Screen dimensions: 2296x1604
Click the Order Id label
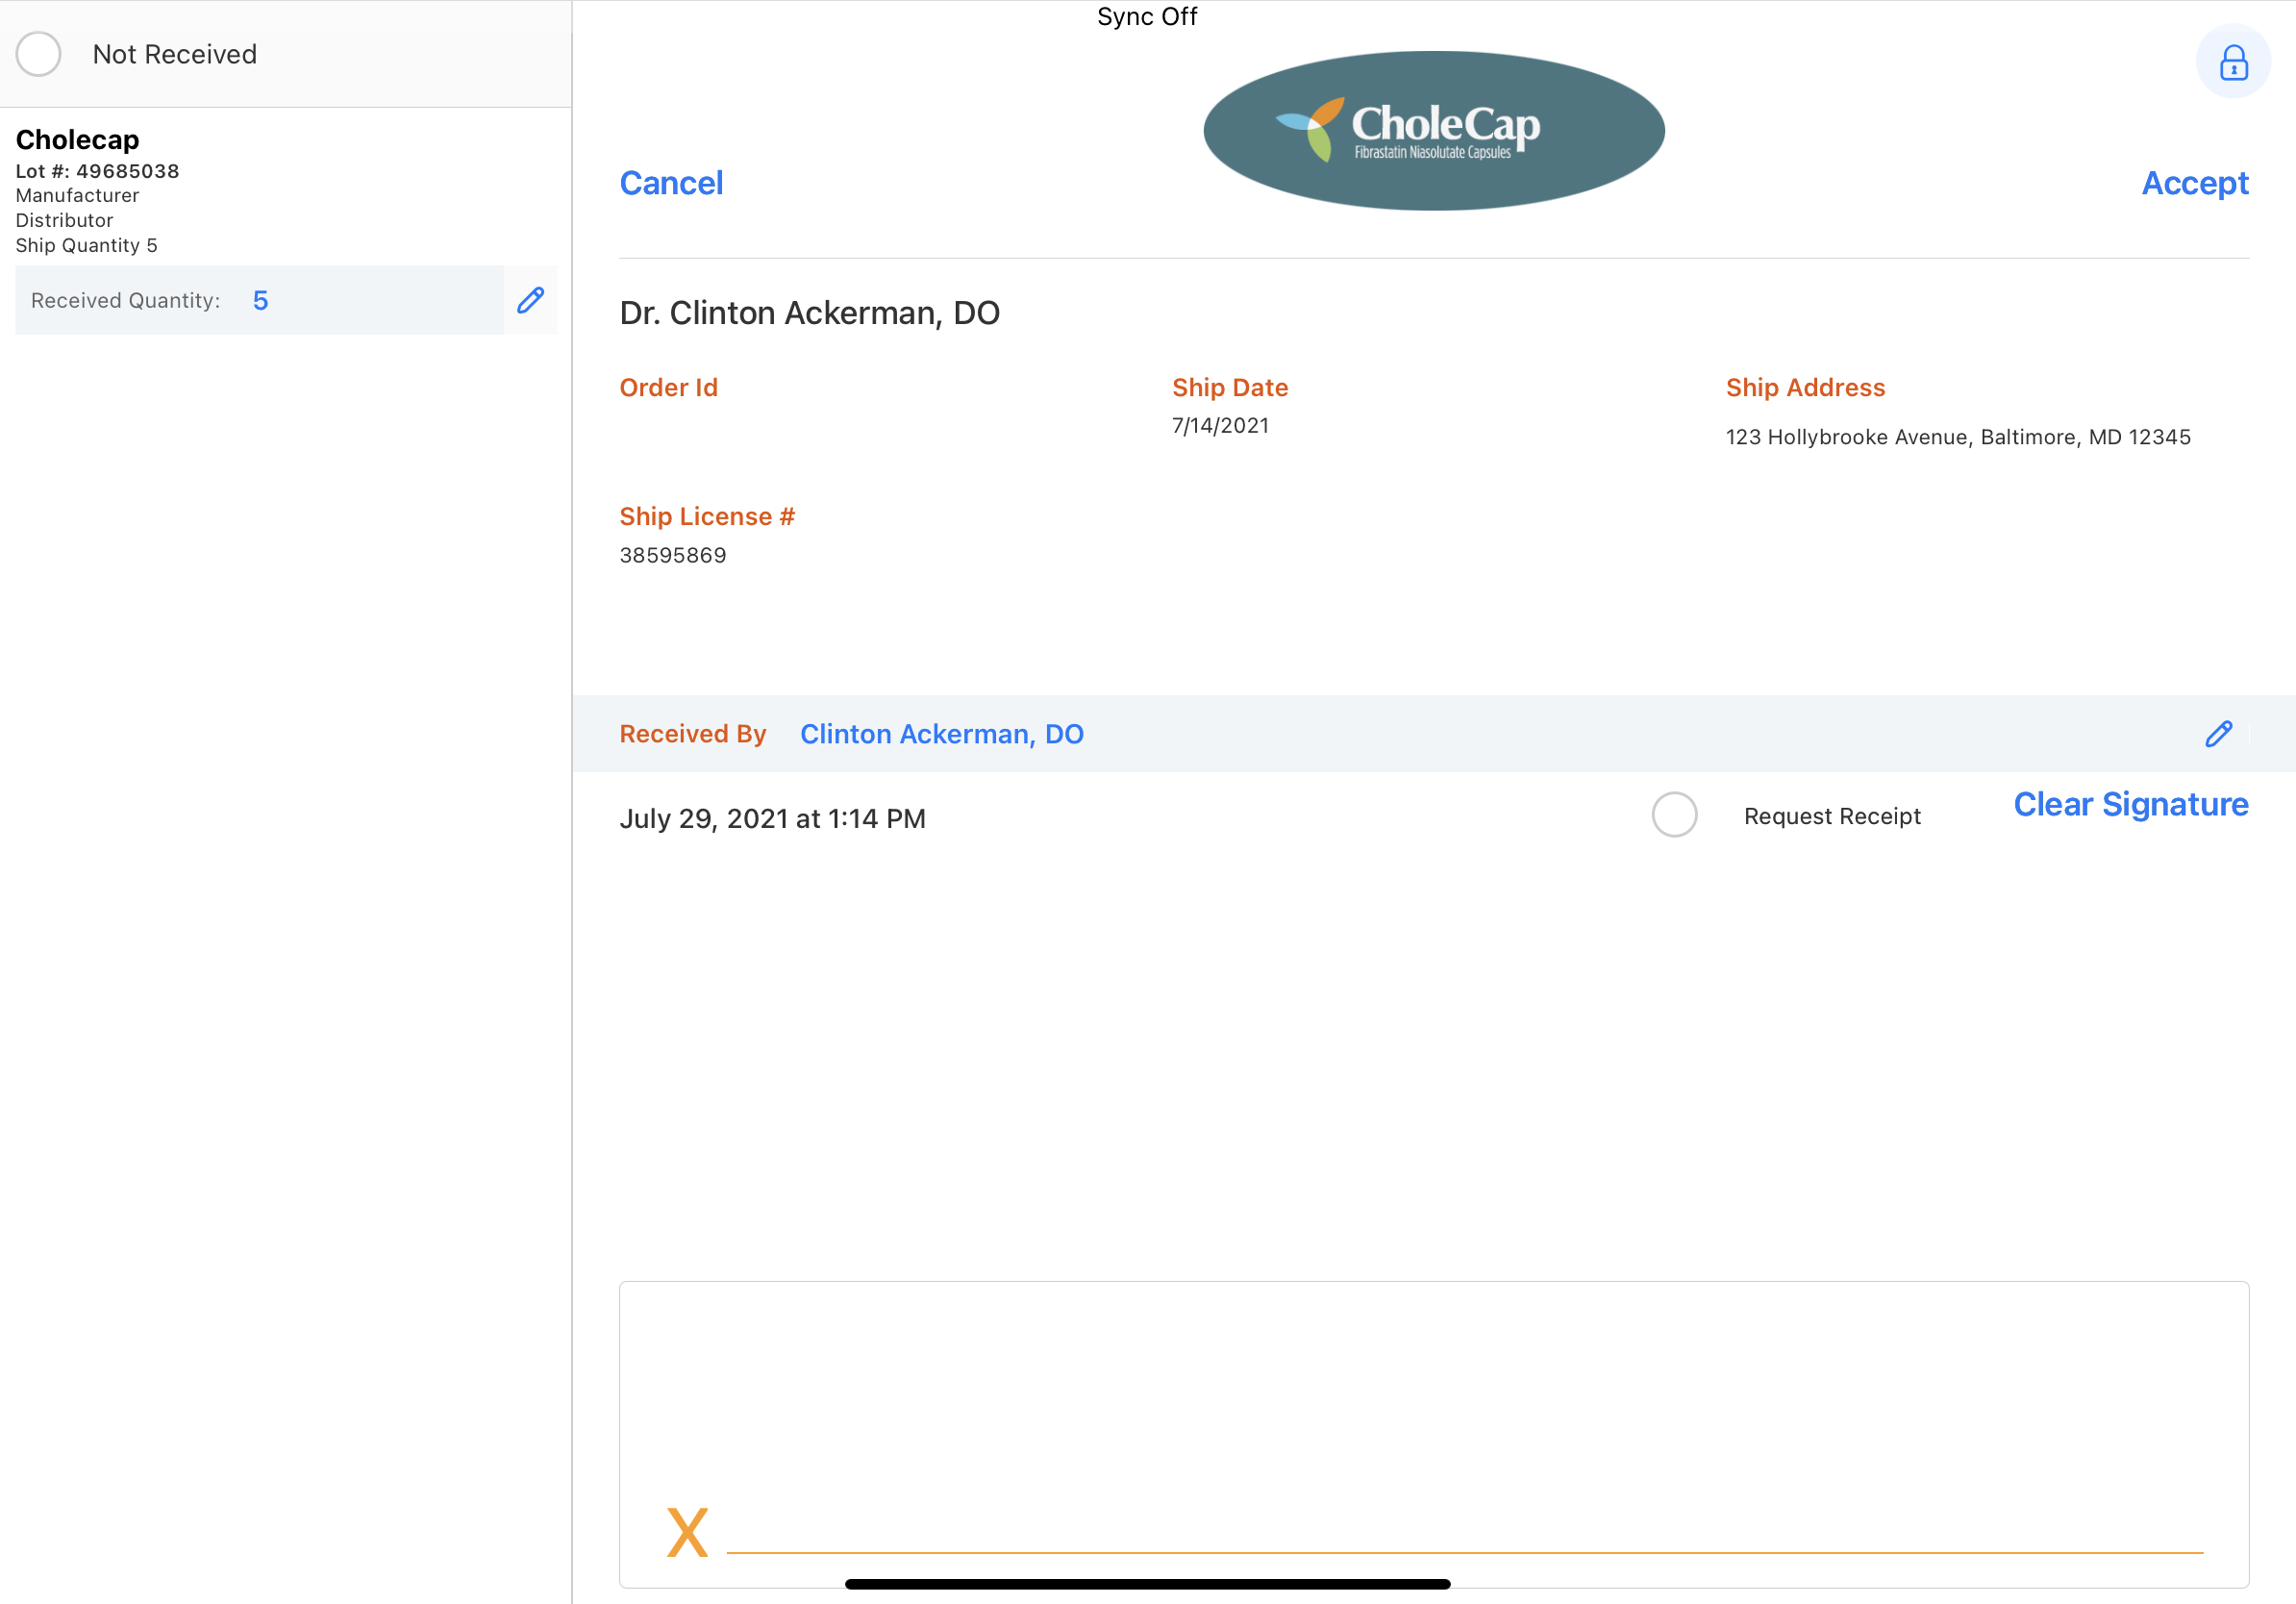tap(668, 387)
